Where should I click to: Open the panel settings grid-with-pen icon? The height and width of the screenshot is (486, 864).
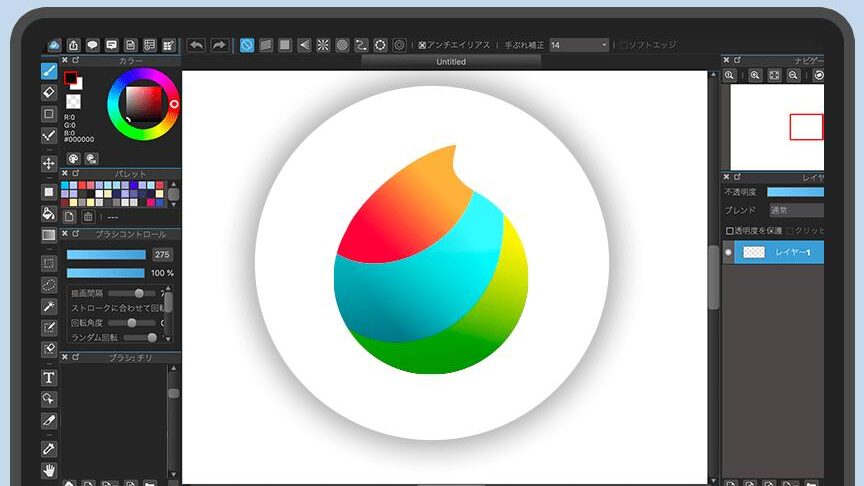[169, 45]
